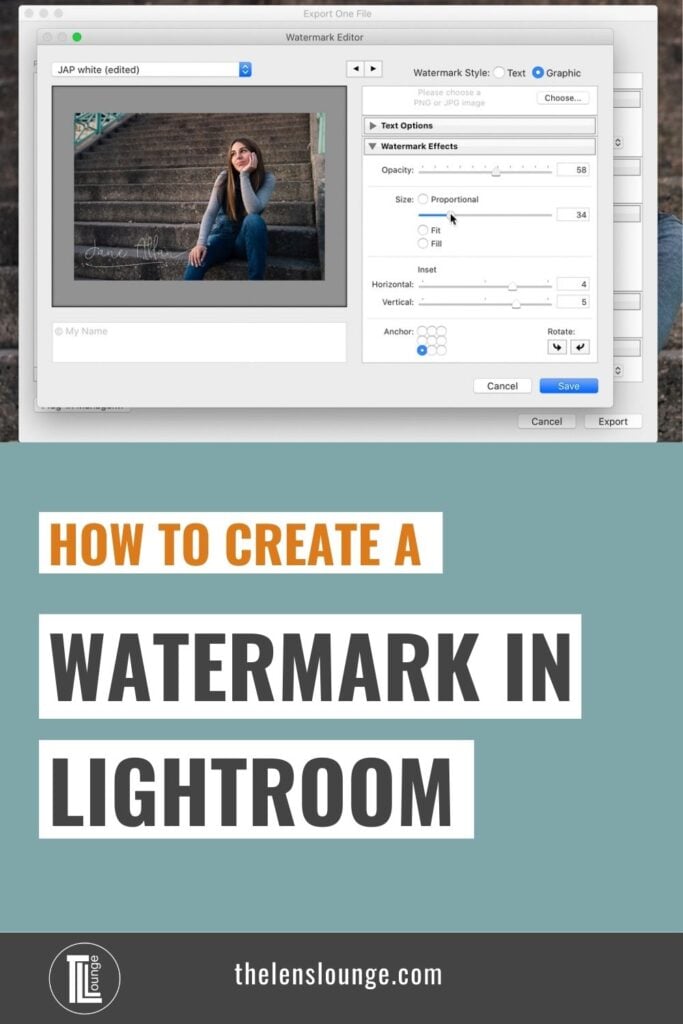Select the Fill size option
683x1024 pixels.
[423, 244]
